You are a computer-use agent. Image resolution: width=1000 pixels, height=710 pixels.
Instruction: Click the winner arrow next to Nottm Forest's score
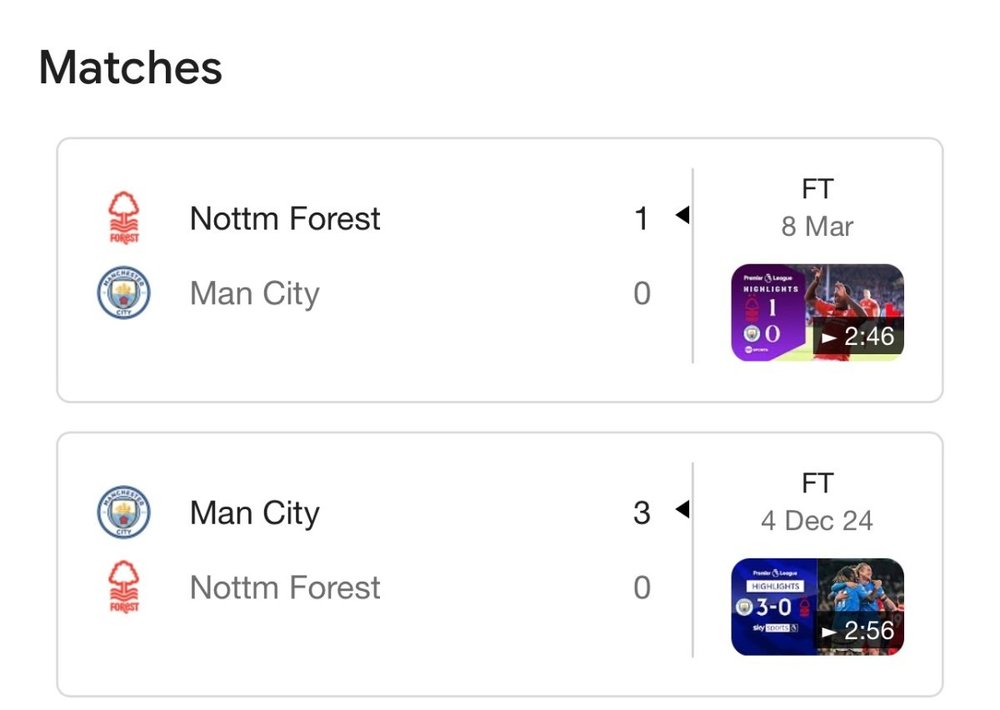682,215
